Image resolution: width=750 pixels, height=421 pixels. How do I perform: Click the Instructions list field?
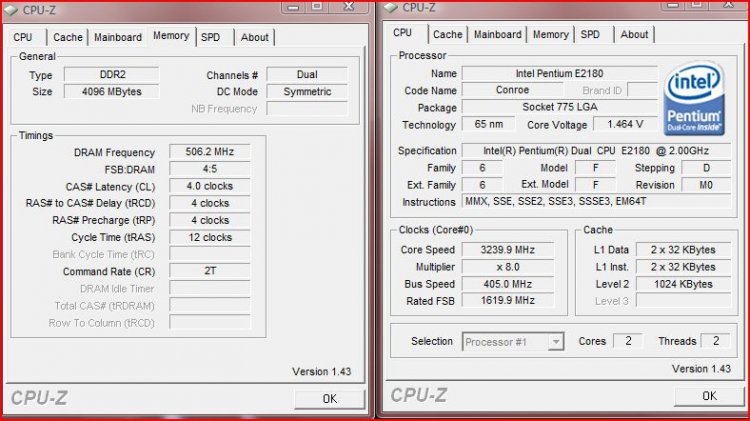pos(596,202)
